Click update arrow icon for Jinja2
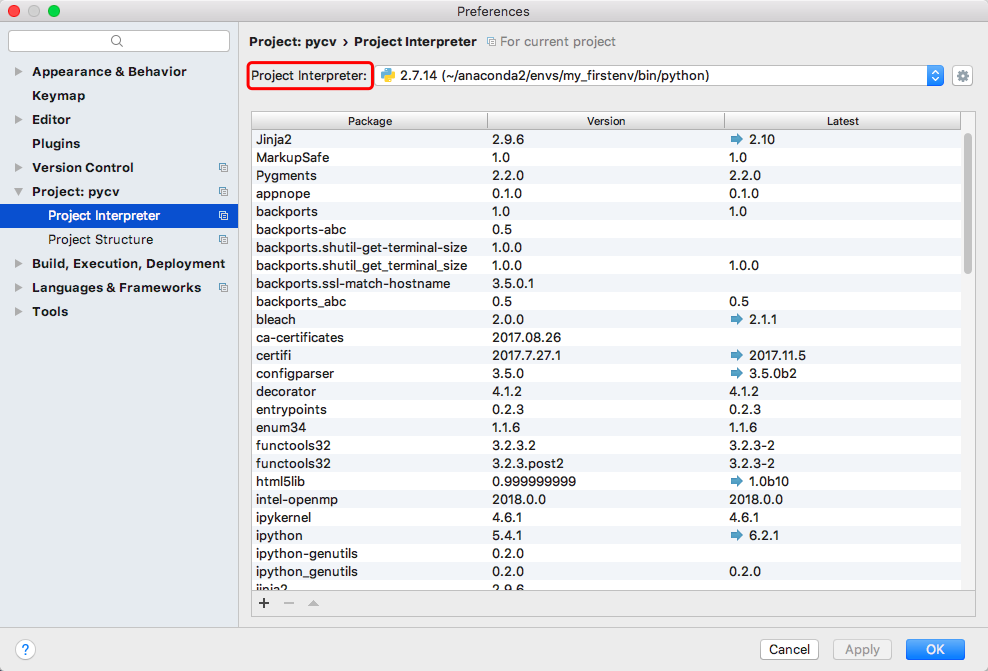Viewport: 988px width, 671px height. 736,139
